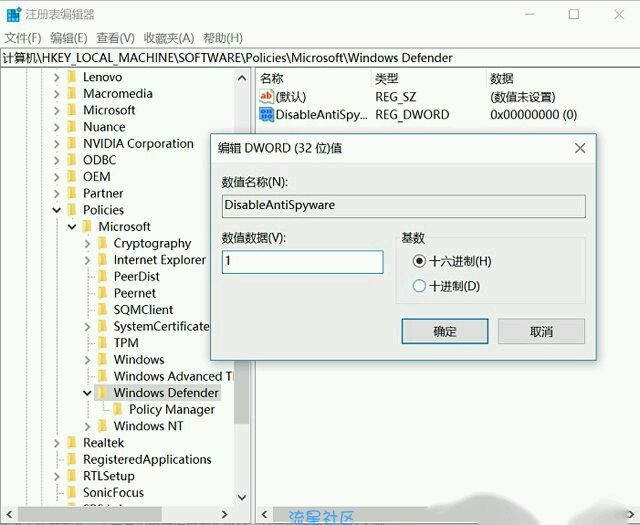Screen dimensions: 640x525
Task: Click the 数值数据(V) input field
Action: coord(302,262)
